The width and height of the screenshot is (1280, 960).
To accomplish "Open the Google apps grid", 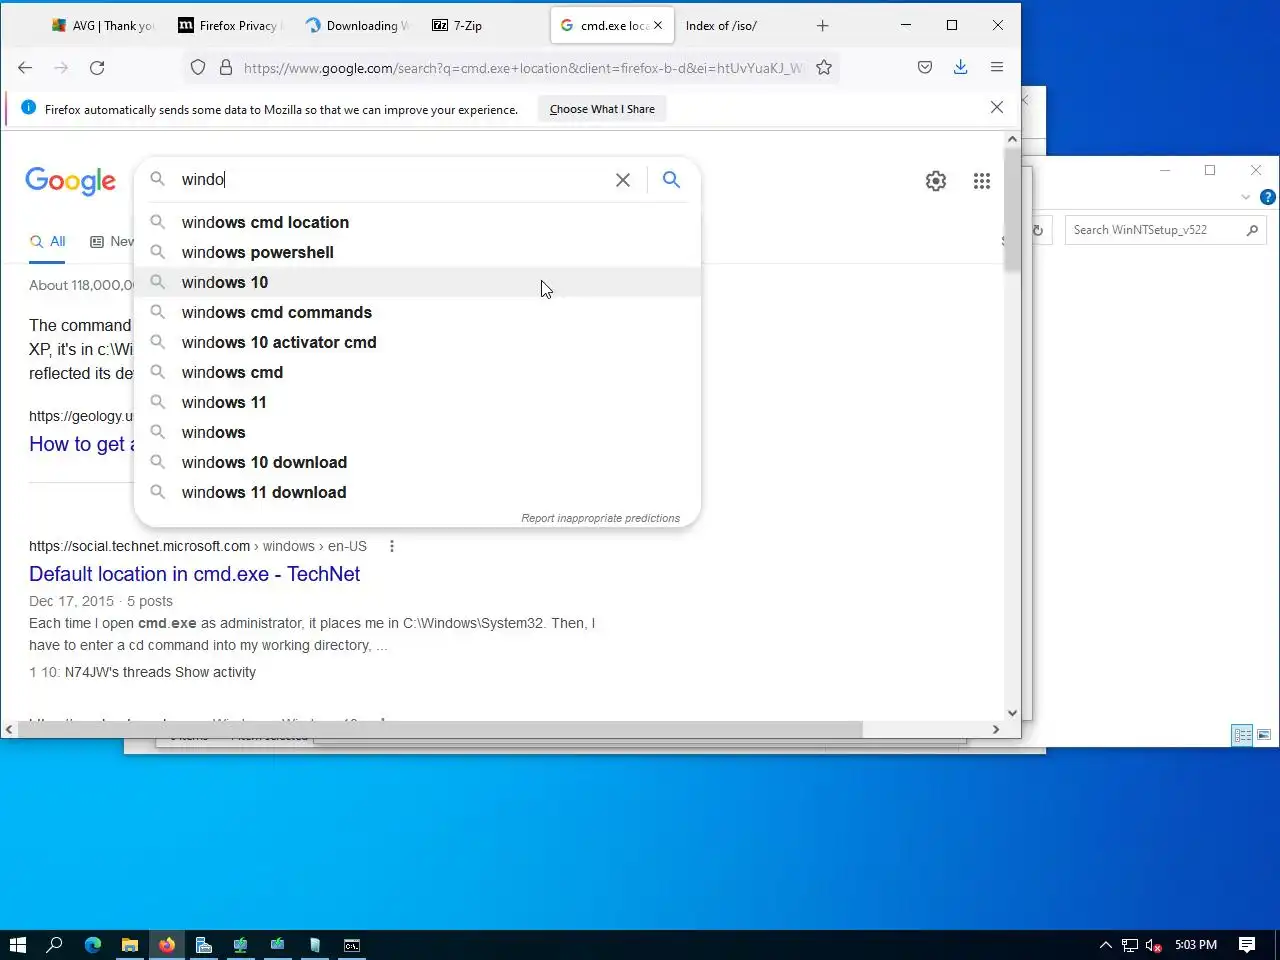I will click(x=982, y=181).
